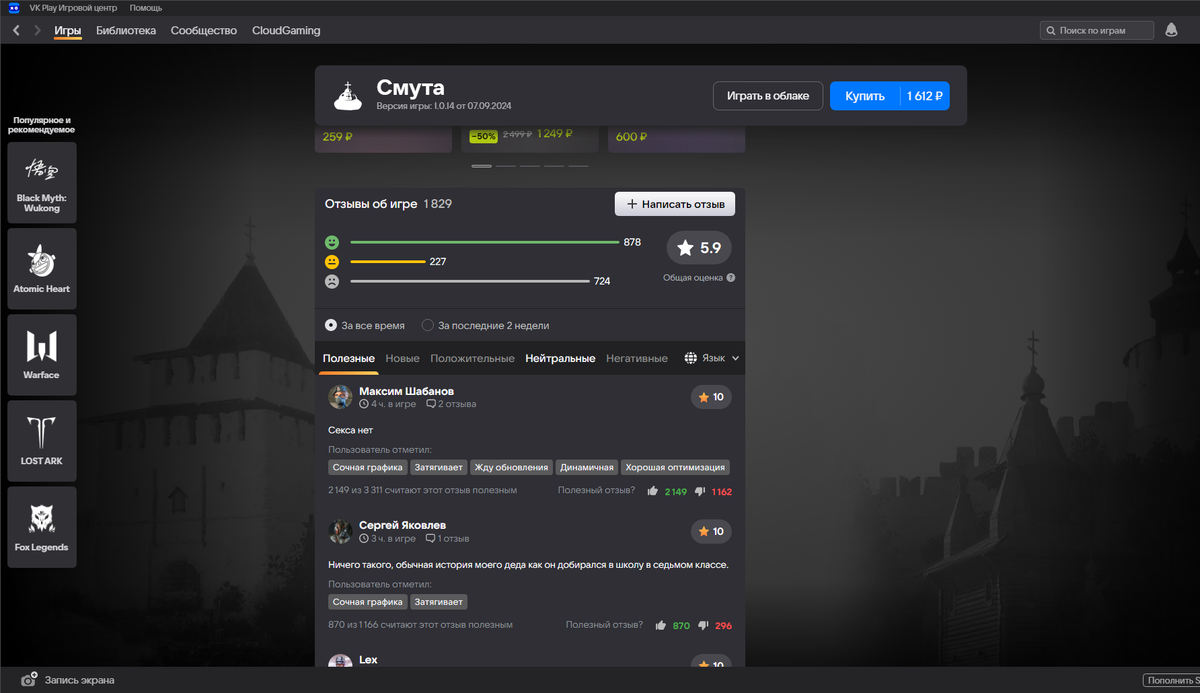The width and height of the screenshot is (1200, 693).
Task: Click the Динамичная tag
Action: (x=587, y=467)
